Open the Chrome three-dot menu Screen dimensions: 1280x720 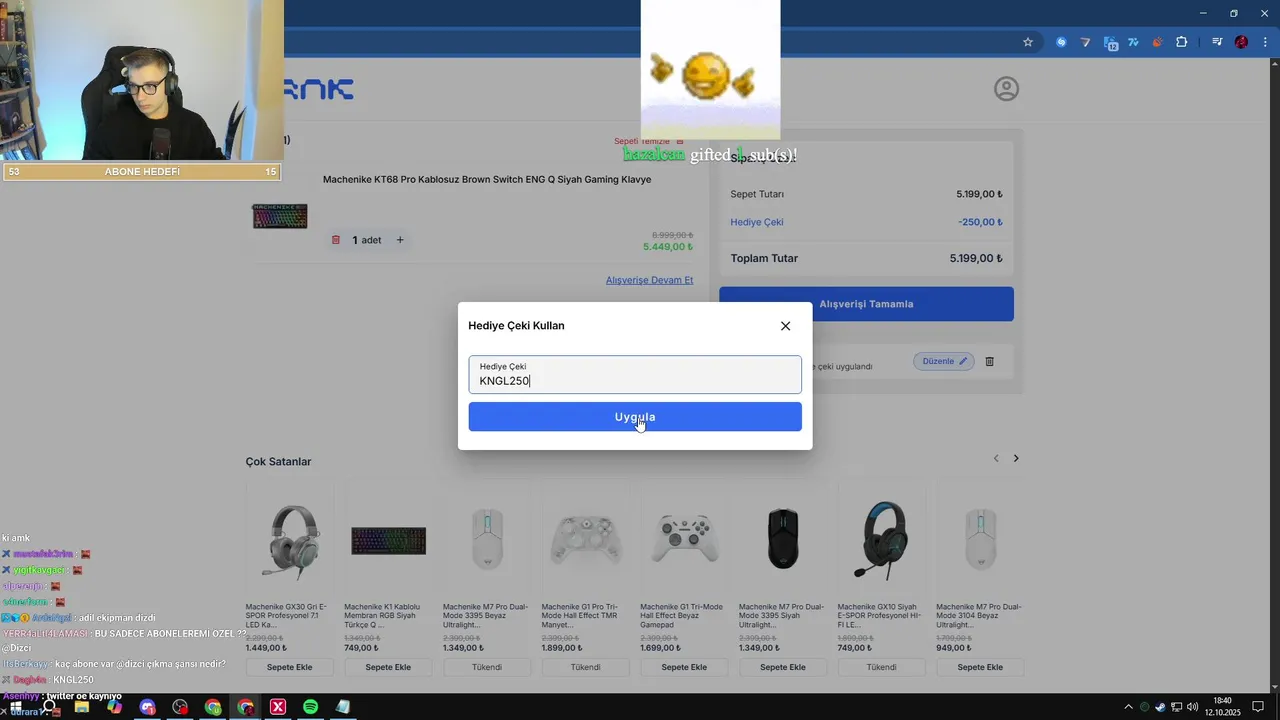pyautogui.click(x=1266, y=42)
